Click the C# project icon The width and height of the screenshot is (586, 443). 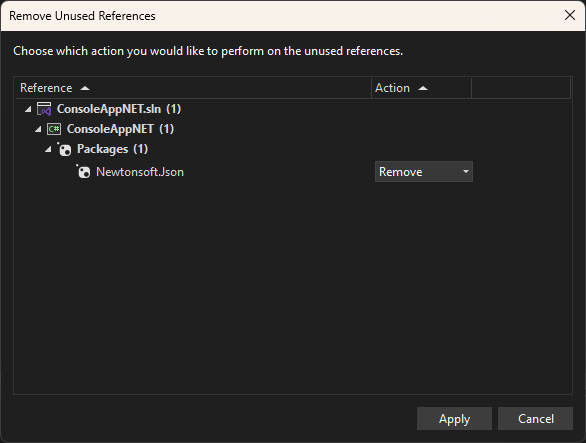pyautogui.click(x=54, y=129)
